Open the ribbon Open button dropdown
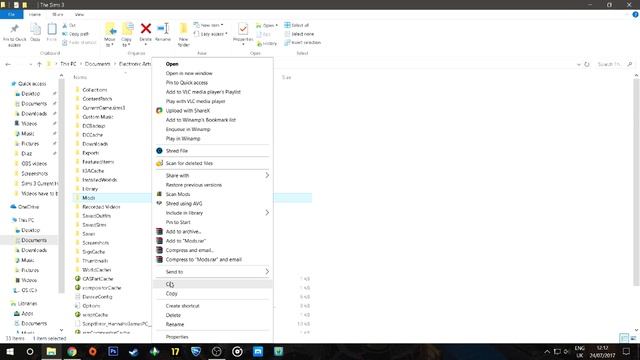The image size is (640, 360). (x=267, y=25)
